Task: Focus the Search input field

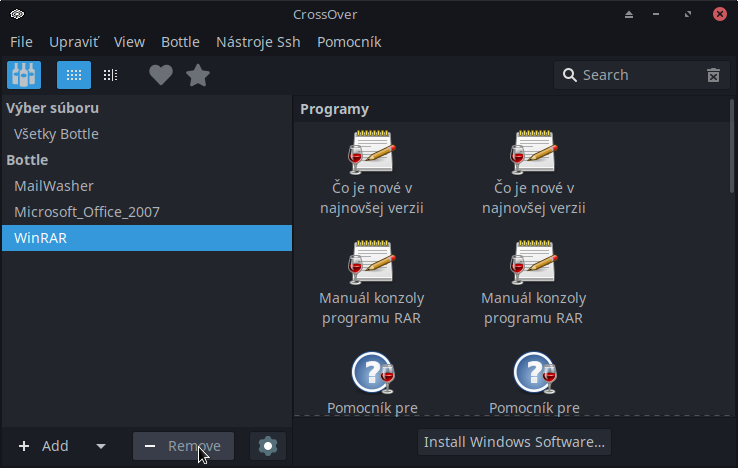Action: [642, 75]
